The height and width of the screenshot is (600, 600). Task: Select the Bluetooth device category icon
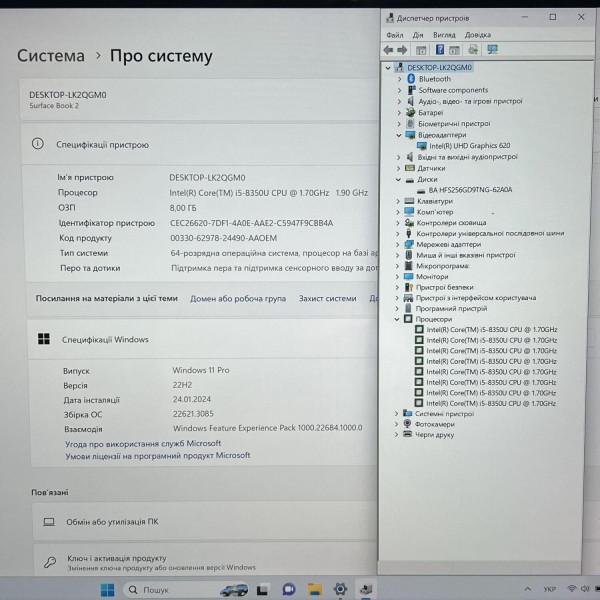coord(411,79)
